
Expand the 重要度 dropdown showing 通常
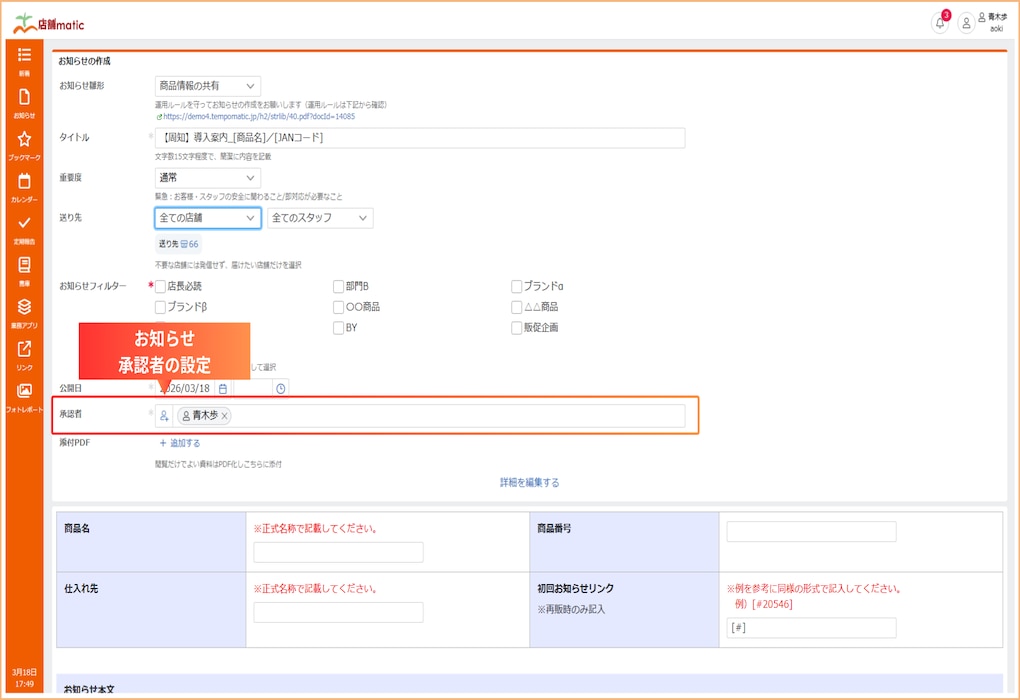click(207, 177)
